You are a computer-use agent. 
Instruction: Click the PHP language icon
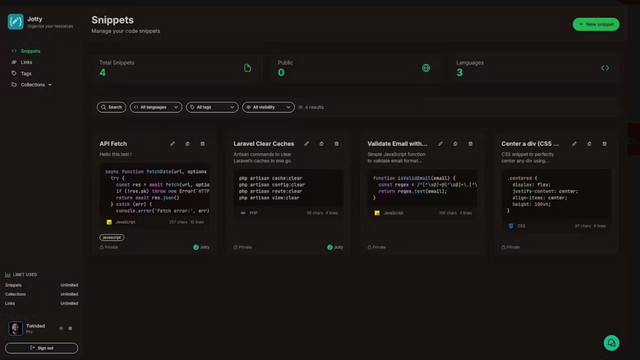(243, 213)
